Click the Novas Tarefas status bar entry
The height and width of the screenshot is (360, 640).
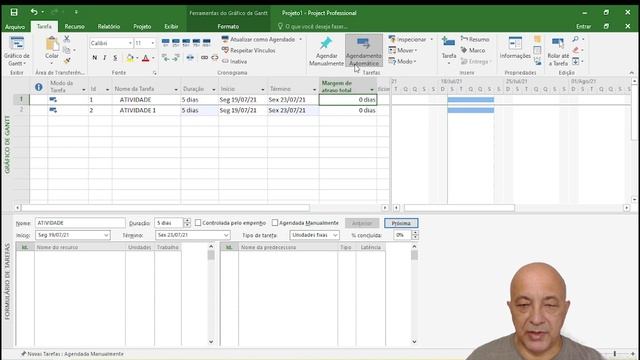[x=72, y=354]
